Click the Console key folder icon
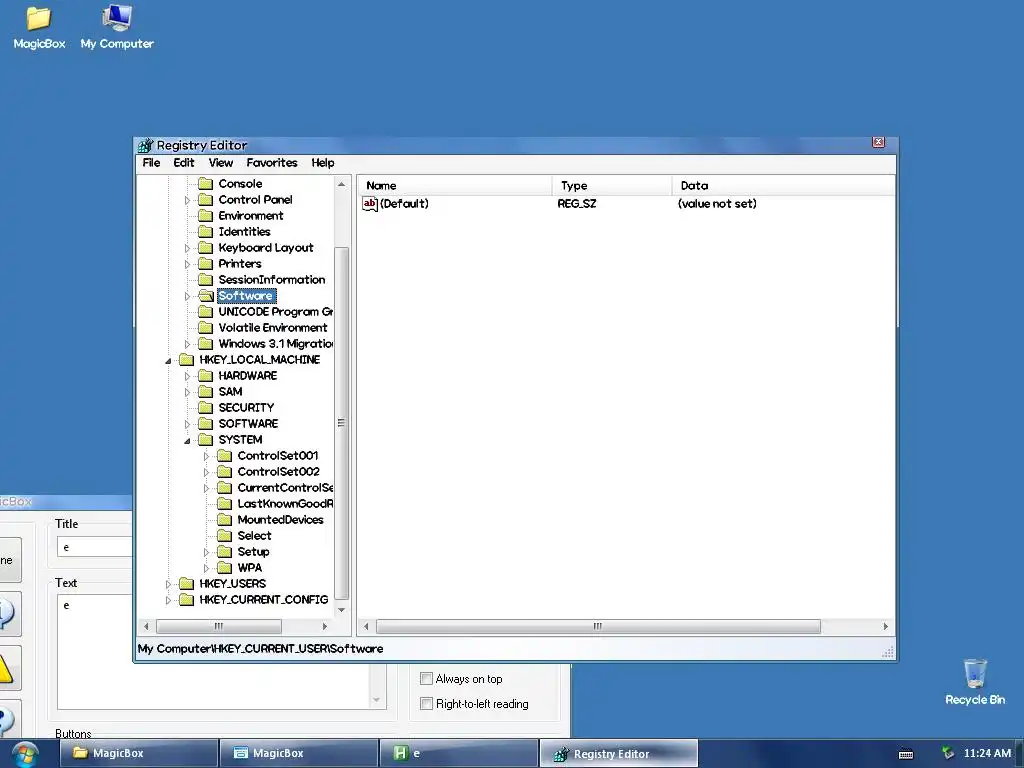This screenshot has width=1024, height=768. coord(206,184)
